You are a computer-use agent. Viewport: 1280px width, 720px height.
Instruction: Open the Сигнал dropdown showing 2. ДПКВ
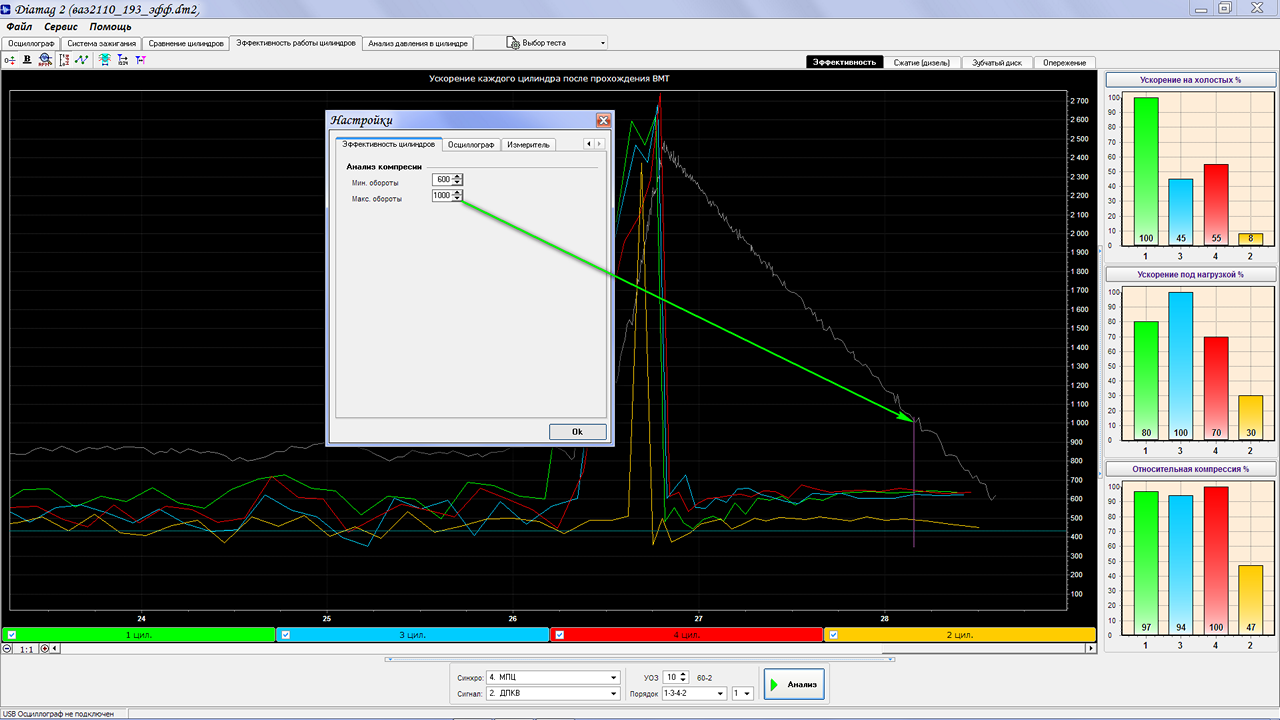pyautogui.click(x=553, y=693)
